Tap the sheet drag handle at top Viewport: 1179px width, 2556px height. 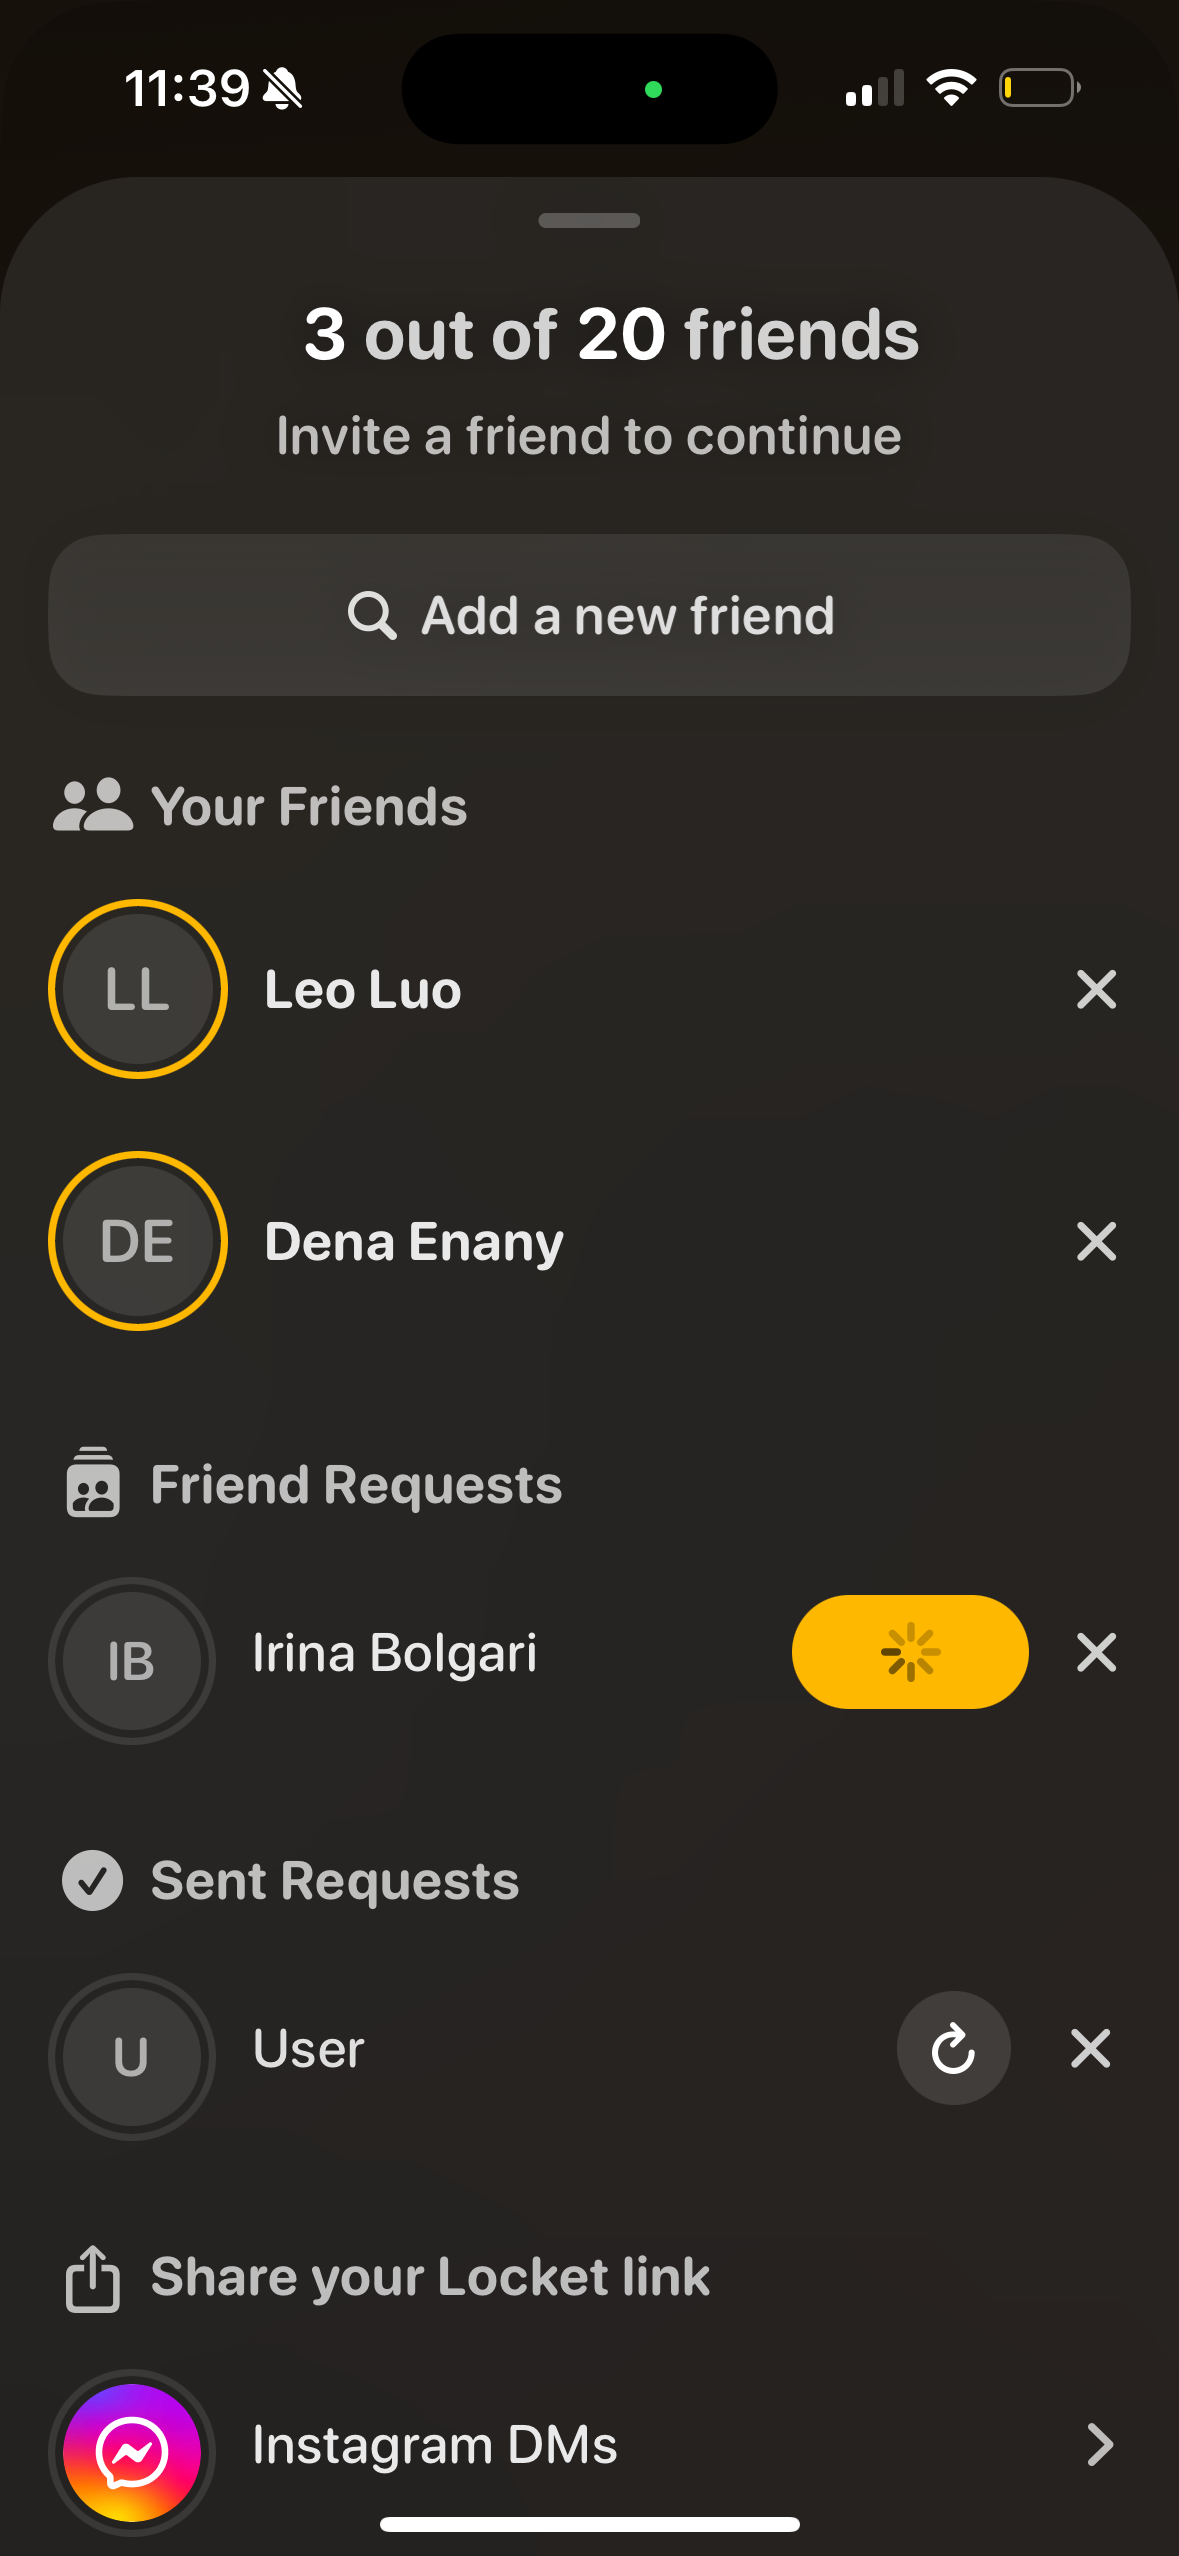pyautogui.click(x=589, y=221)
